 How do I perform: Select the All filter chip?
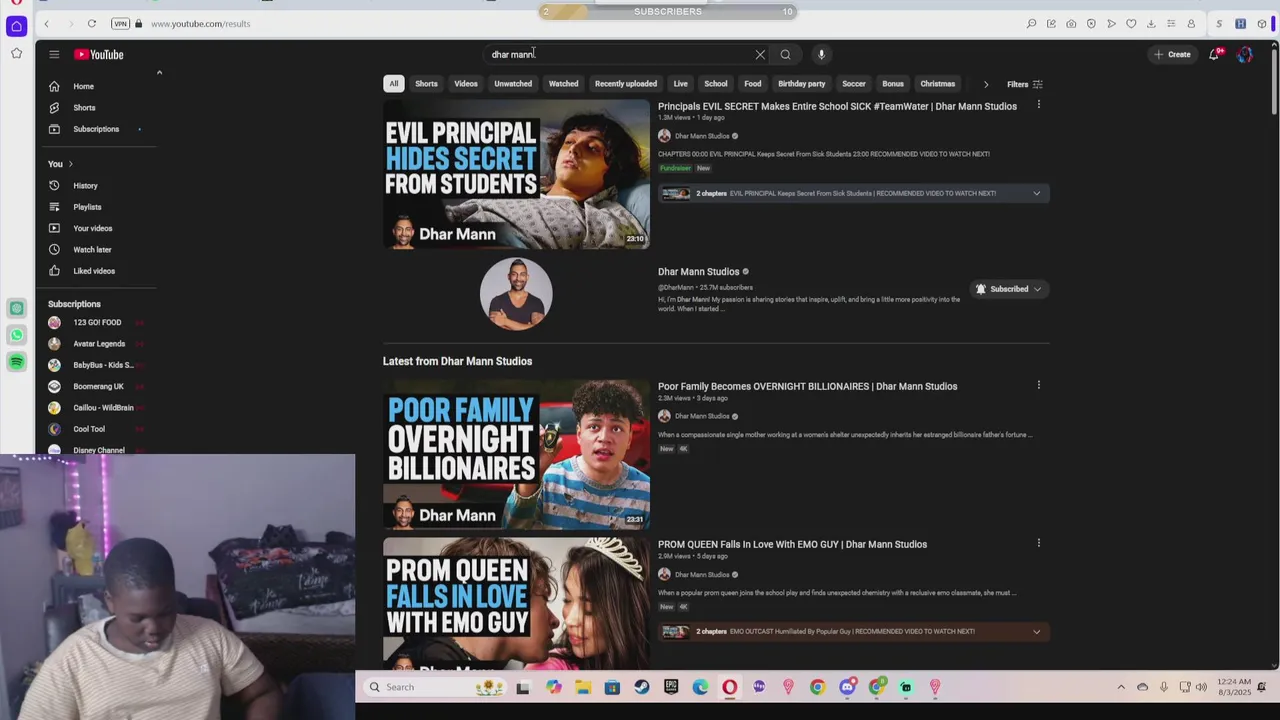coord(394,84)
